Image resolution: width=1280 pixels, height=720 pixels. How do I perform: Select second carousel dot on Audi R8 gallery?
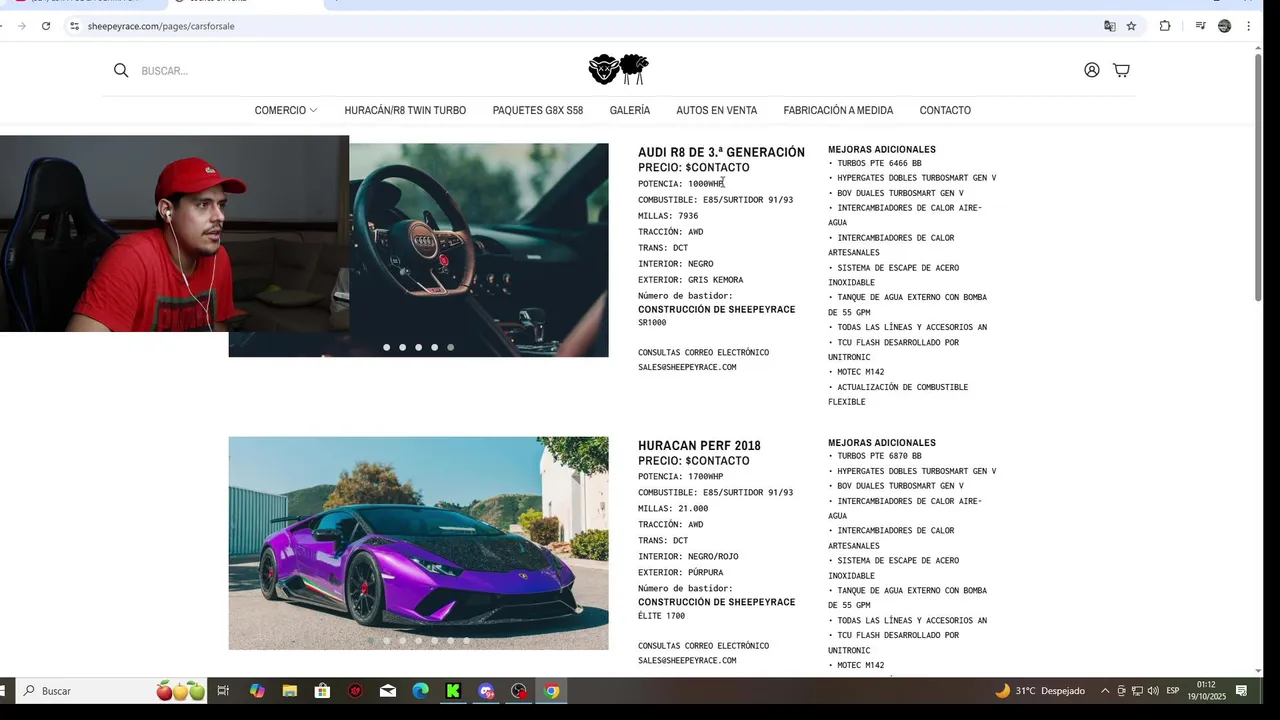click(402, 347)
